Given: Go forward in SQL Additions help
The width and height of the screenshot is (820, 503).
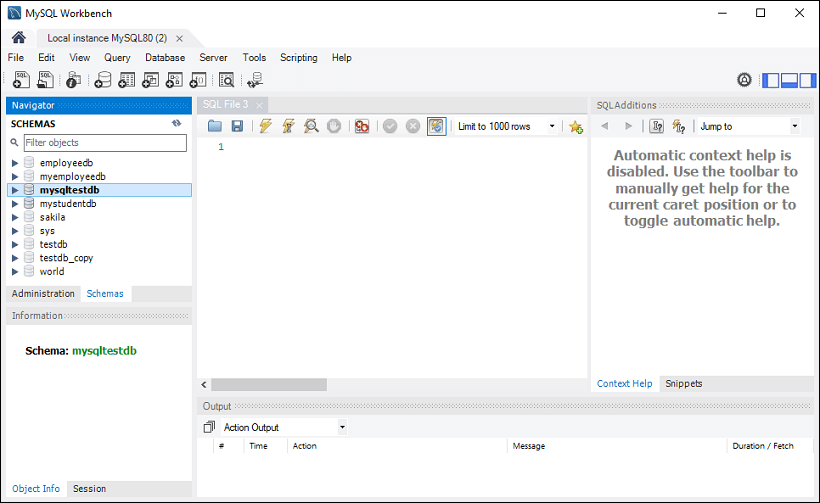Looking at the screenshot, I should [x=629, y=126].
